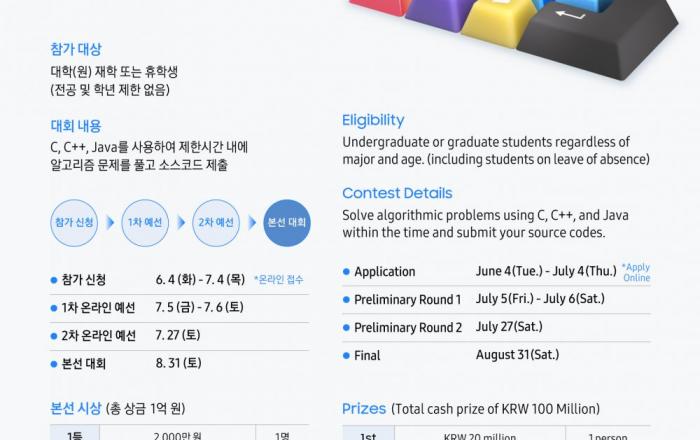Image resolution: width=700 pixels, height=440 pixels.
Task: Click the arrow between 2차 예선 and 본선 대회
Action: click(x=252, y=223)
